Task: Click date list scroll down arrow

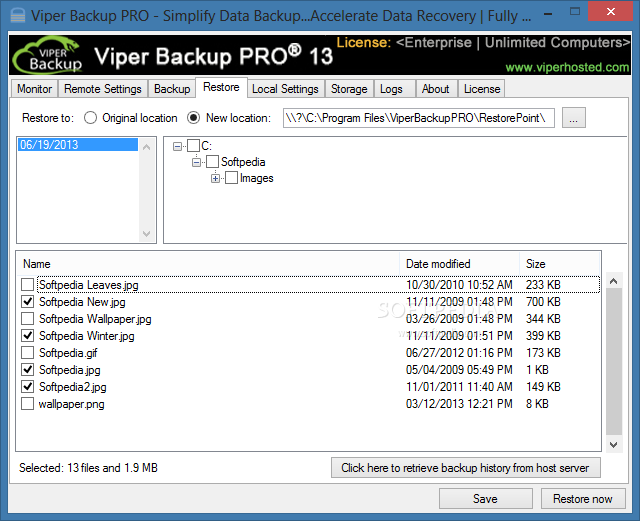Action: coord(147,234)
